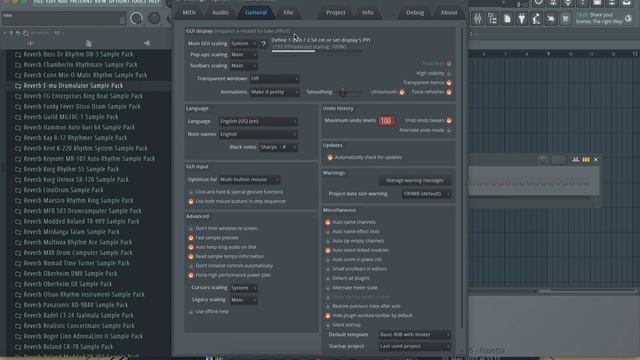Click the yellow plus icon tab in the browser
Image resolution: width=640 pixels, height=360 pixels.
point(30,43)
